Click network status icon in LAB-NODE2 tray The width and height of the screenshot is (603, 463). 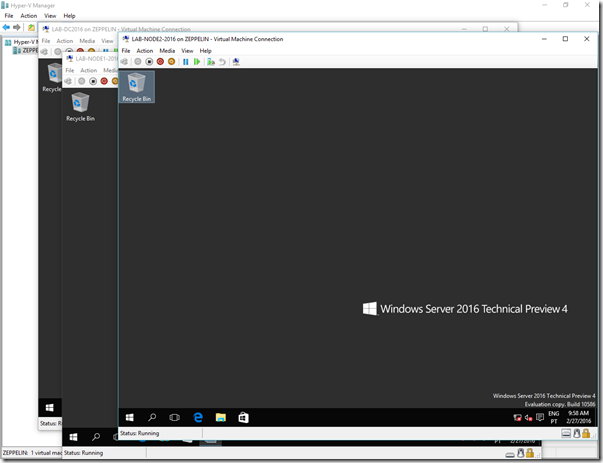click(518, 418)
